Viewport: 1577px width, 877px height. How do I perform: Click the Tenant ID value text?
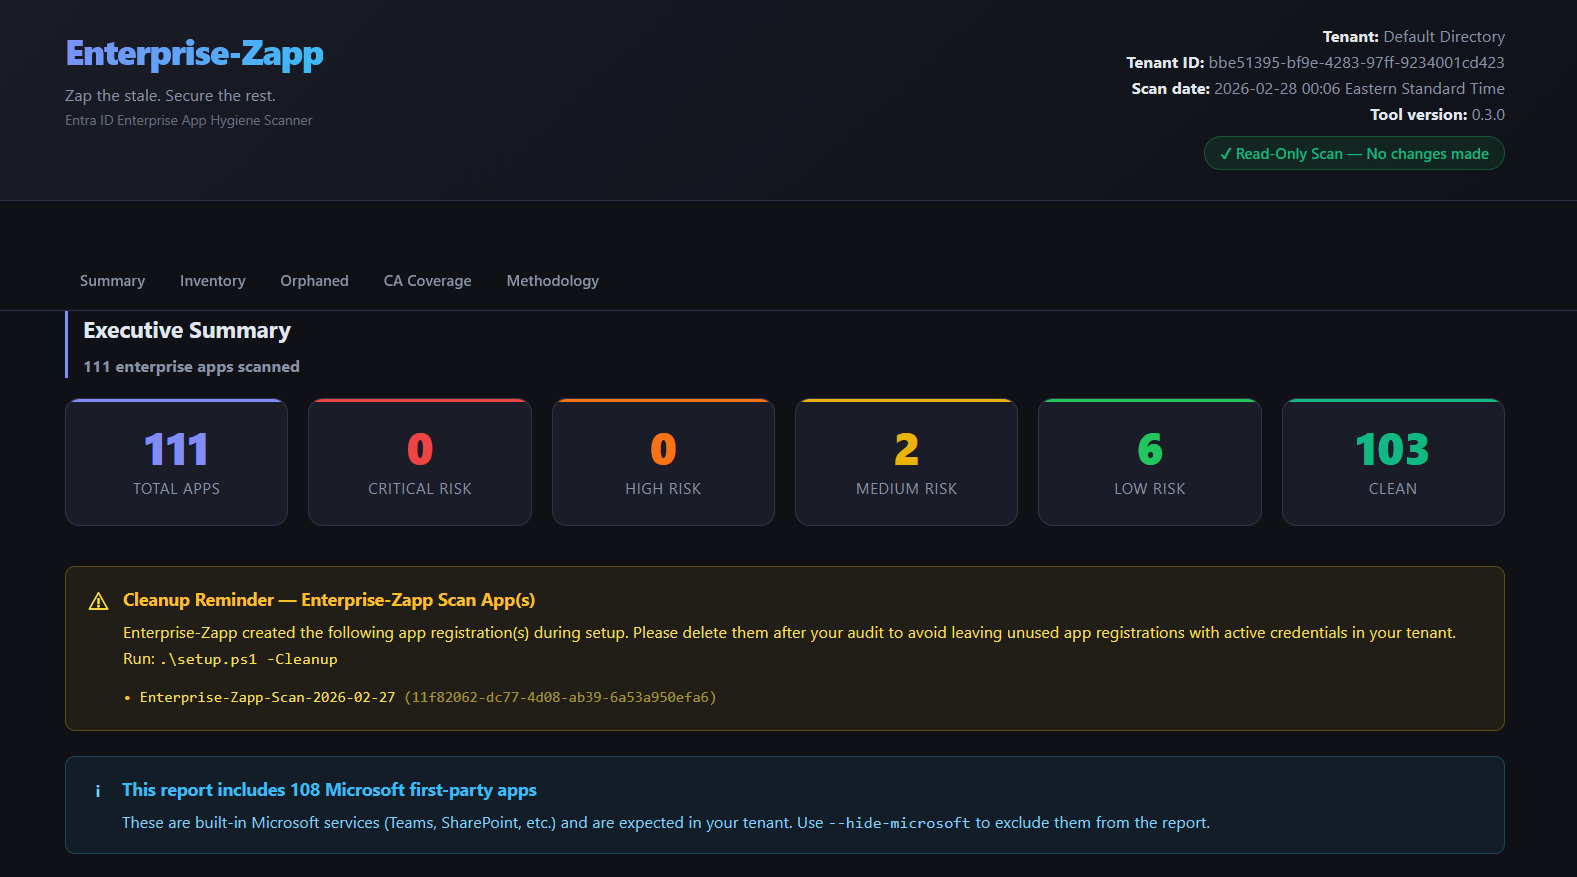1356,62
